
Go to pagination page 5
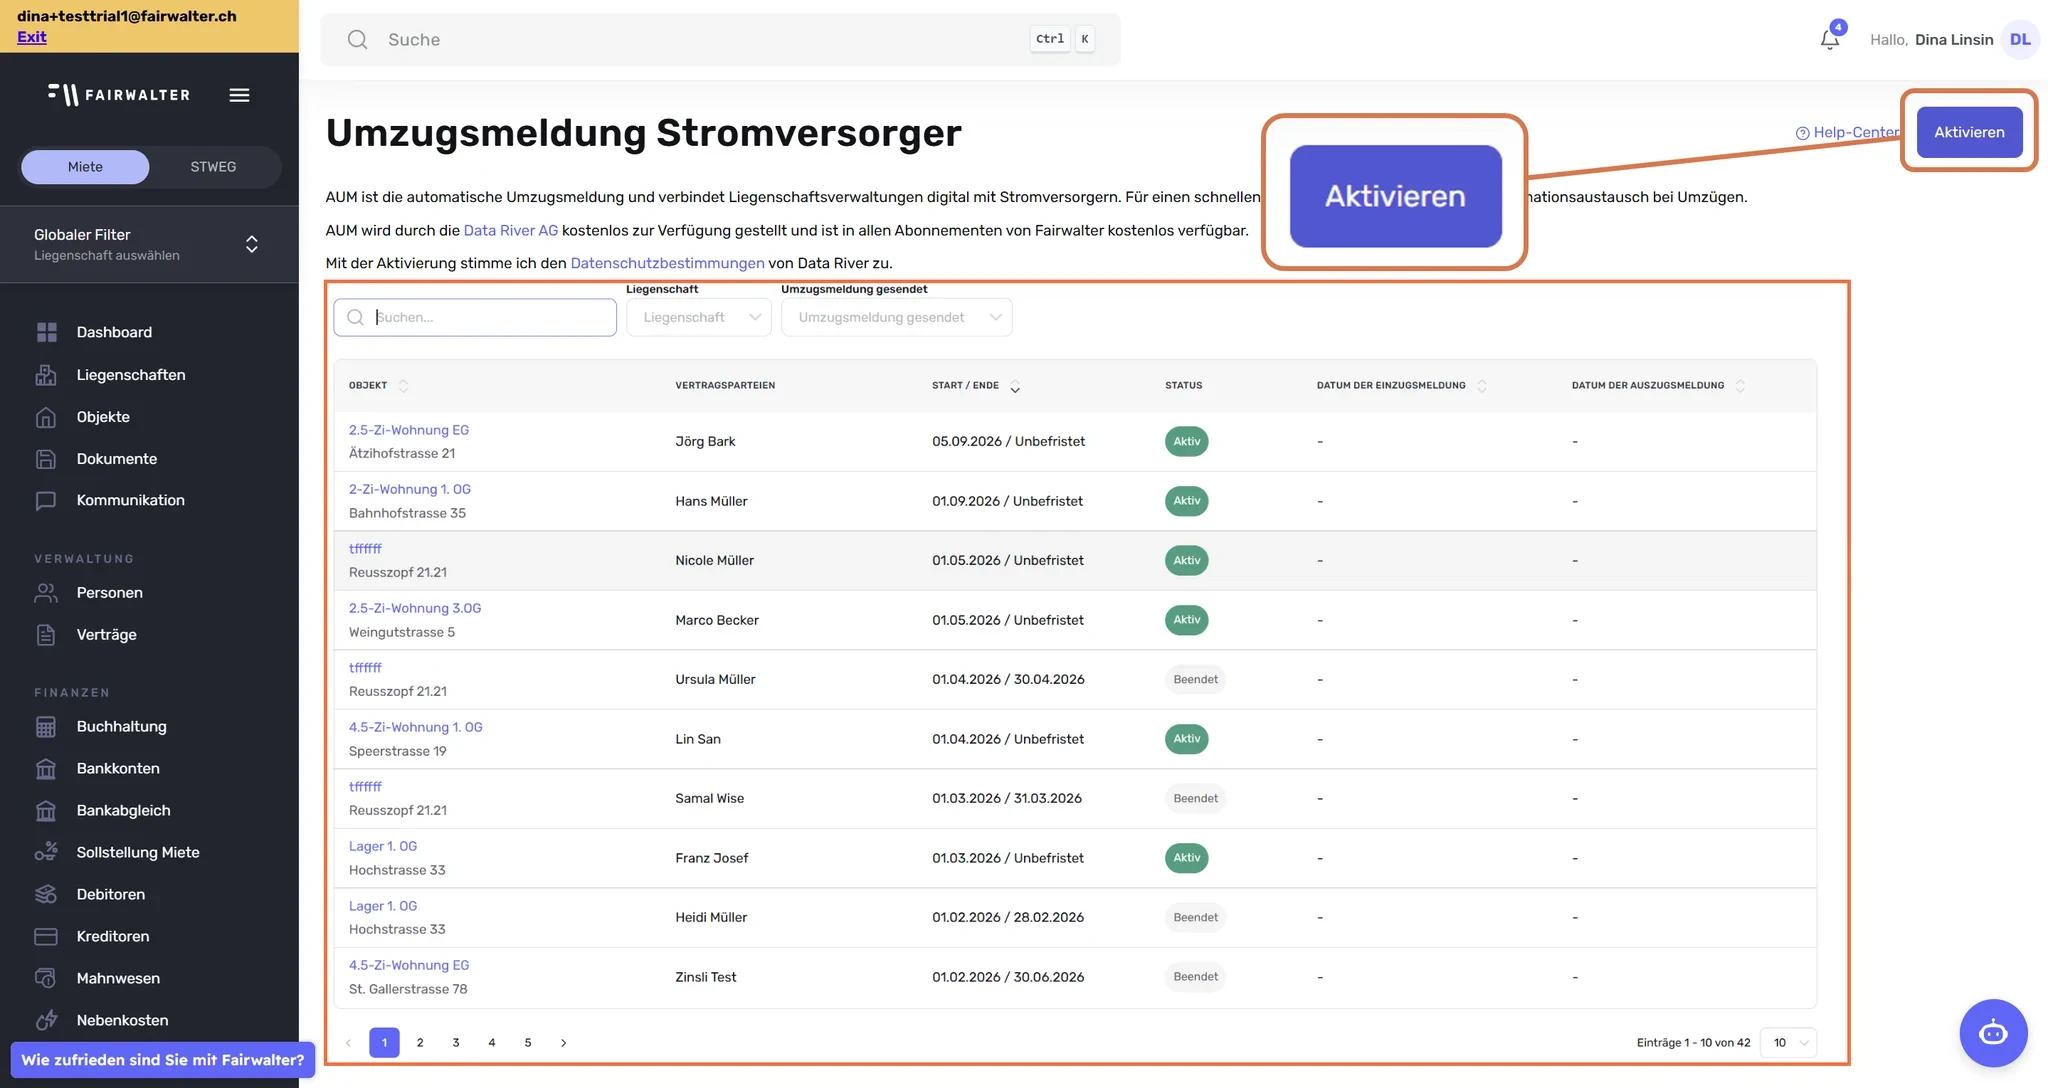(x=528, y=1043)
